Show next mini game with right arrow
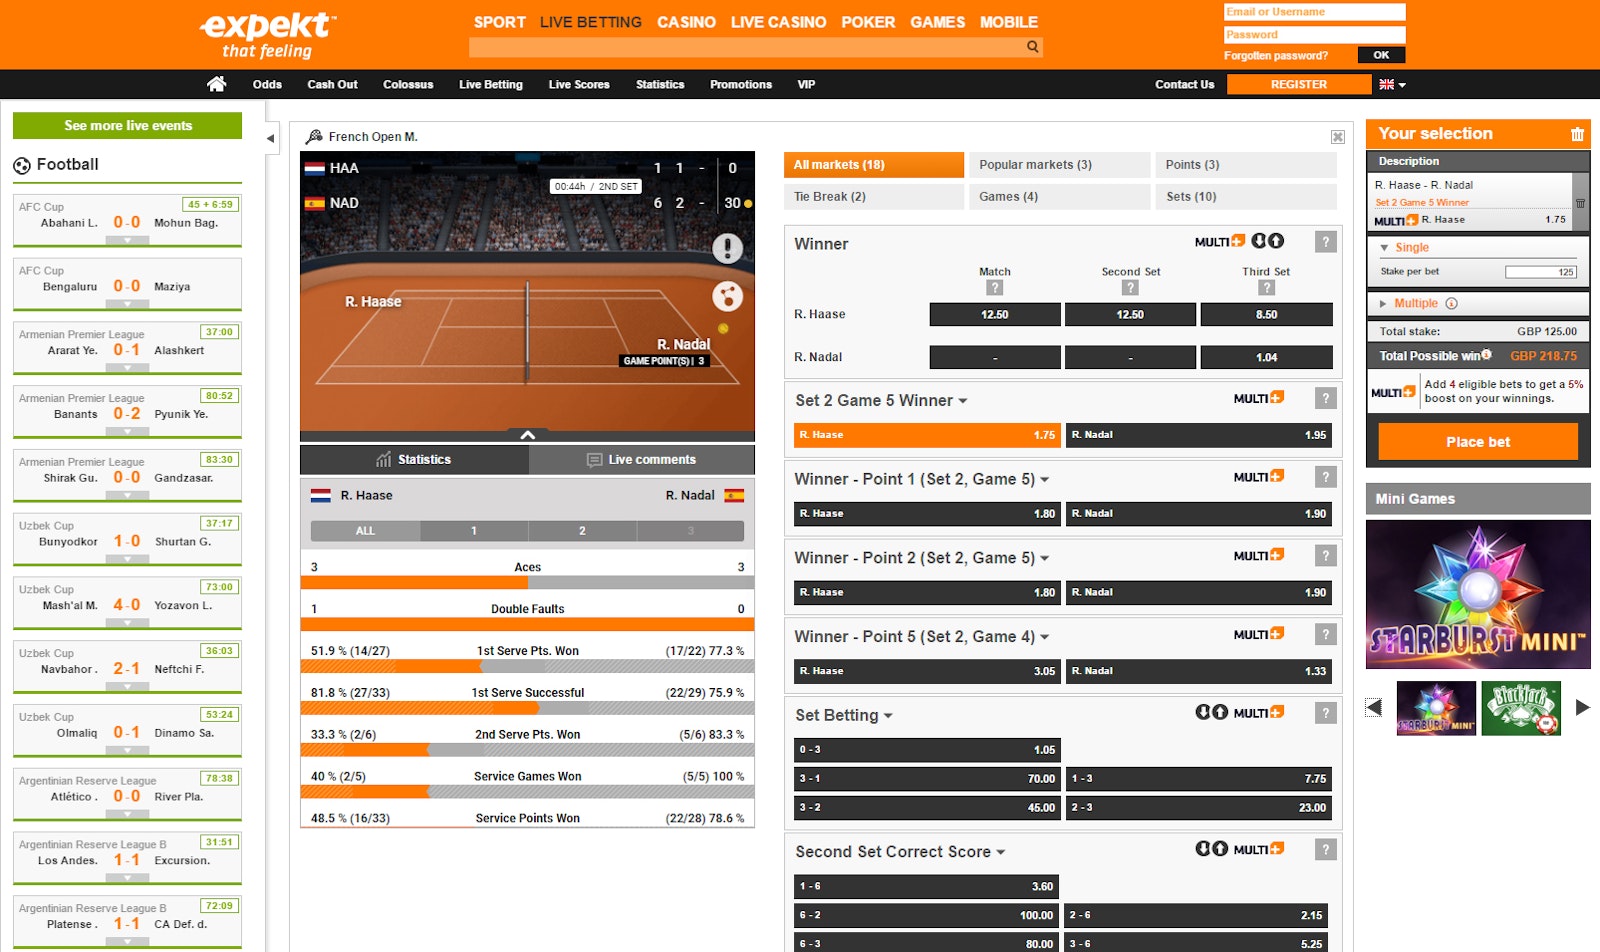The width and height of the screenshot is (1600, 952). coord(1582,707)
